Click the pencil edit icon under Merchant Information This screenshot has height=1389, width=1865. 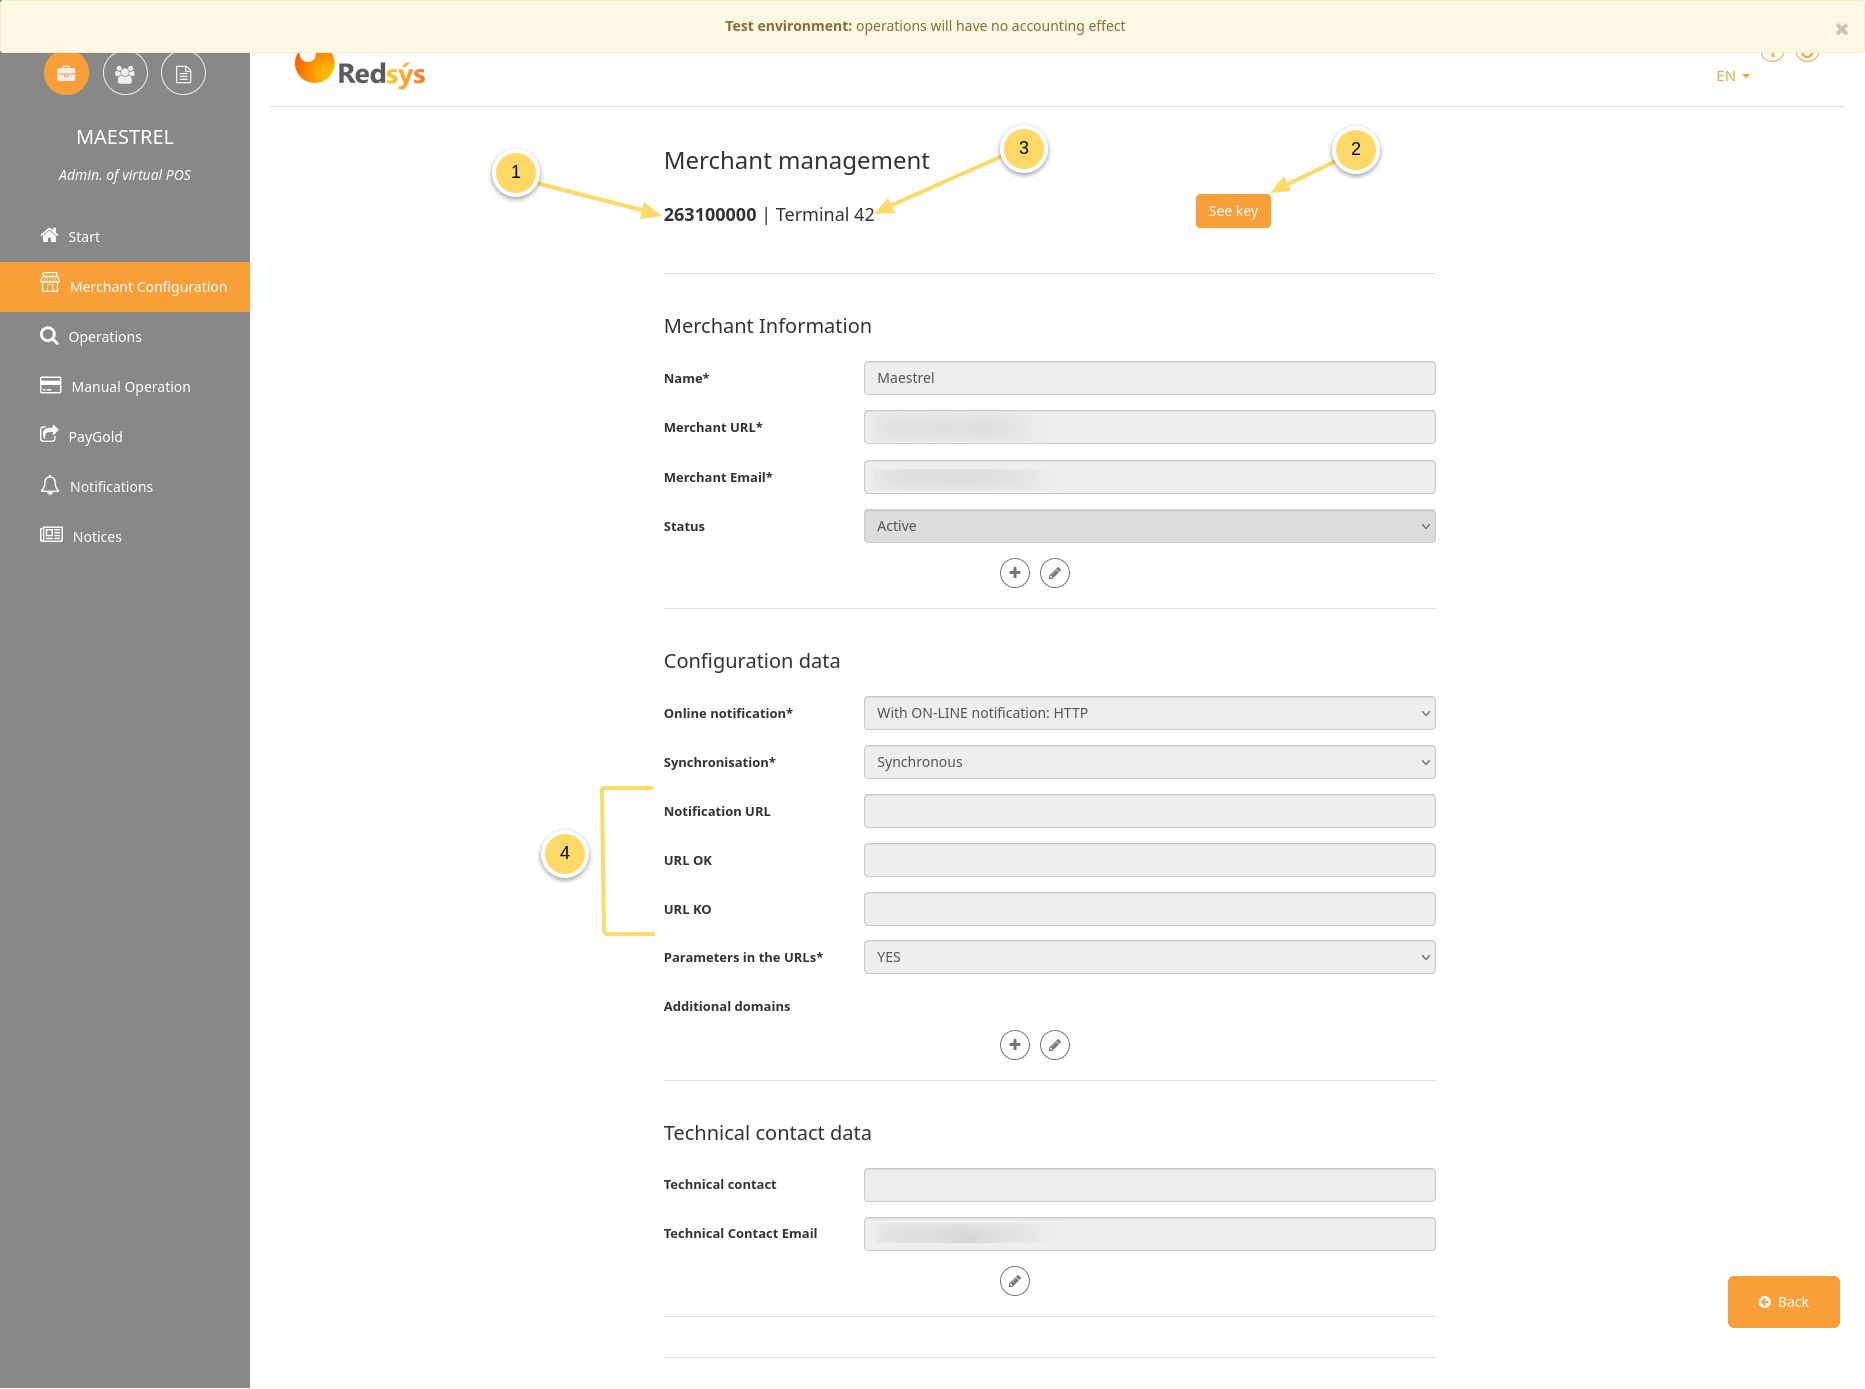pyautogui.click(x=1054, y=573)
